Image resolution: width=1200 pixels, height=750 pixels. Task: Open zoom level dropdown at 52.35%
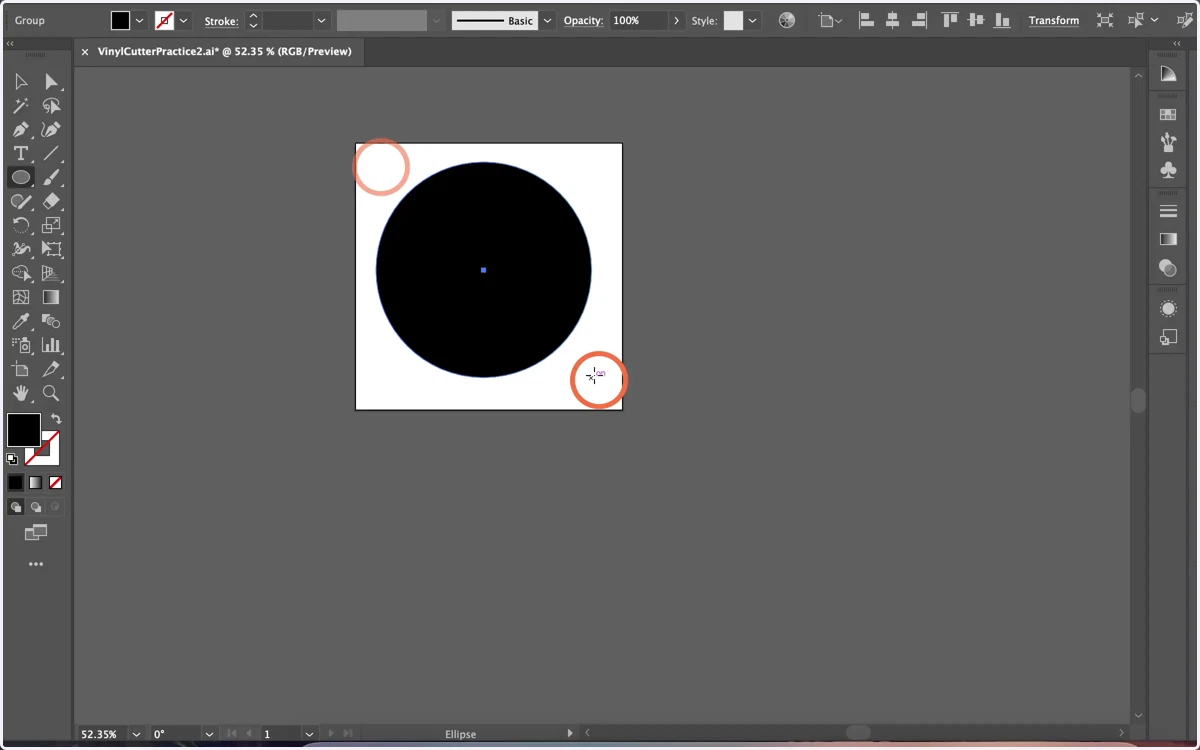pos(137,734)
